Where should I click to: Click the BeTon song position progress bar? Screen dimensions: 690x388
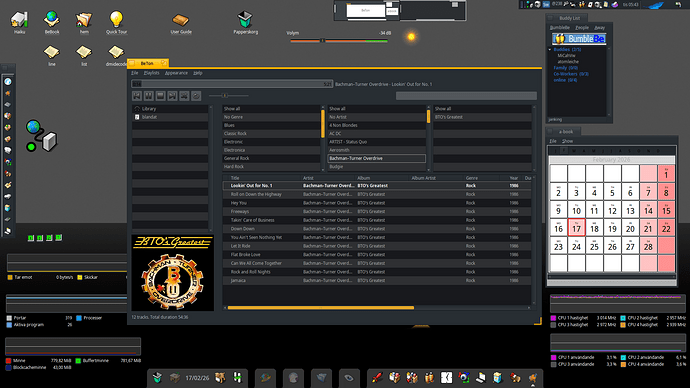[232, 84]
